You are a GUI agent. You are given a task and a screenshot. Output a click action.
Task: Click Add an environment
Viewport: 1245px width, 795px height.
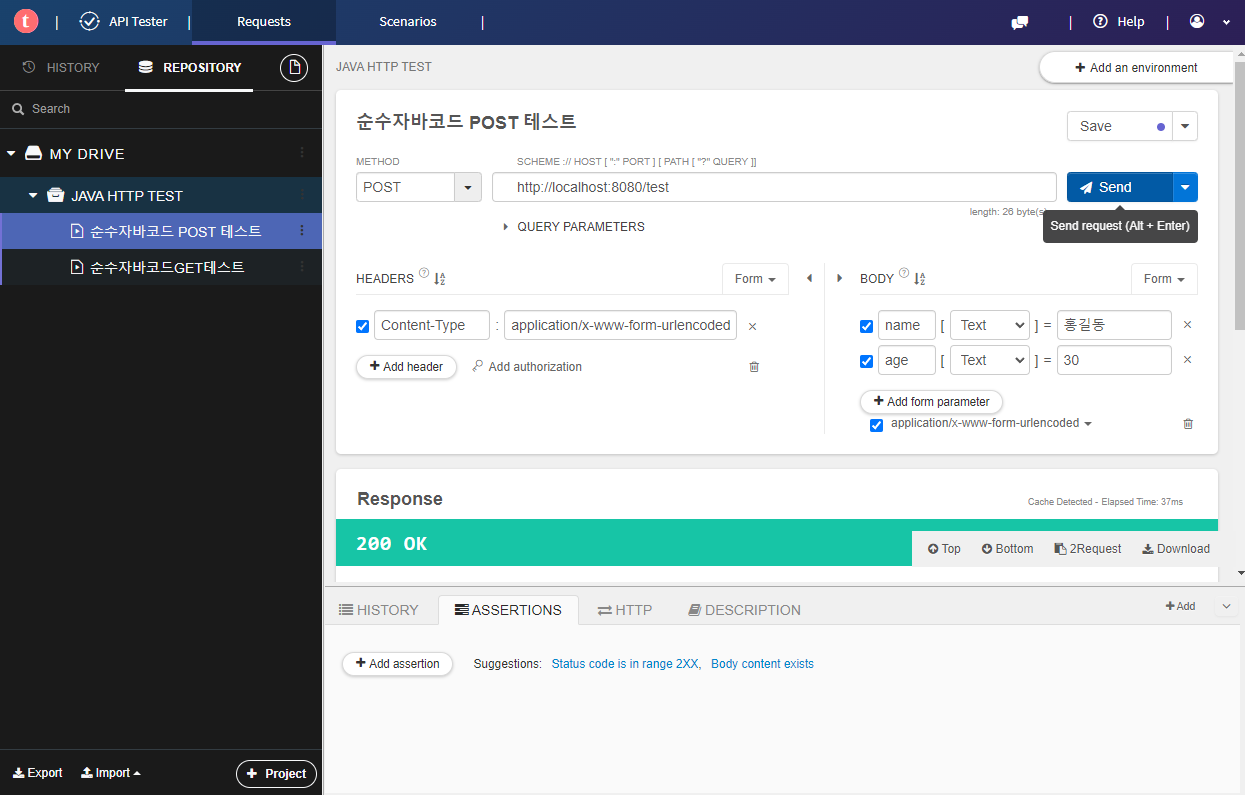1136,68
